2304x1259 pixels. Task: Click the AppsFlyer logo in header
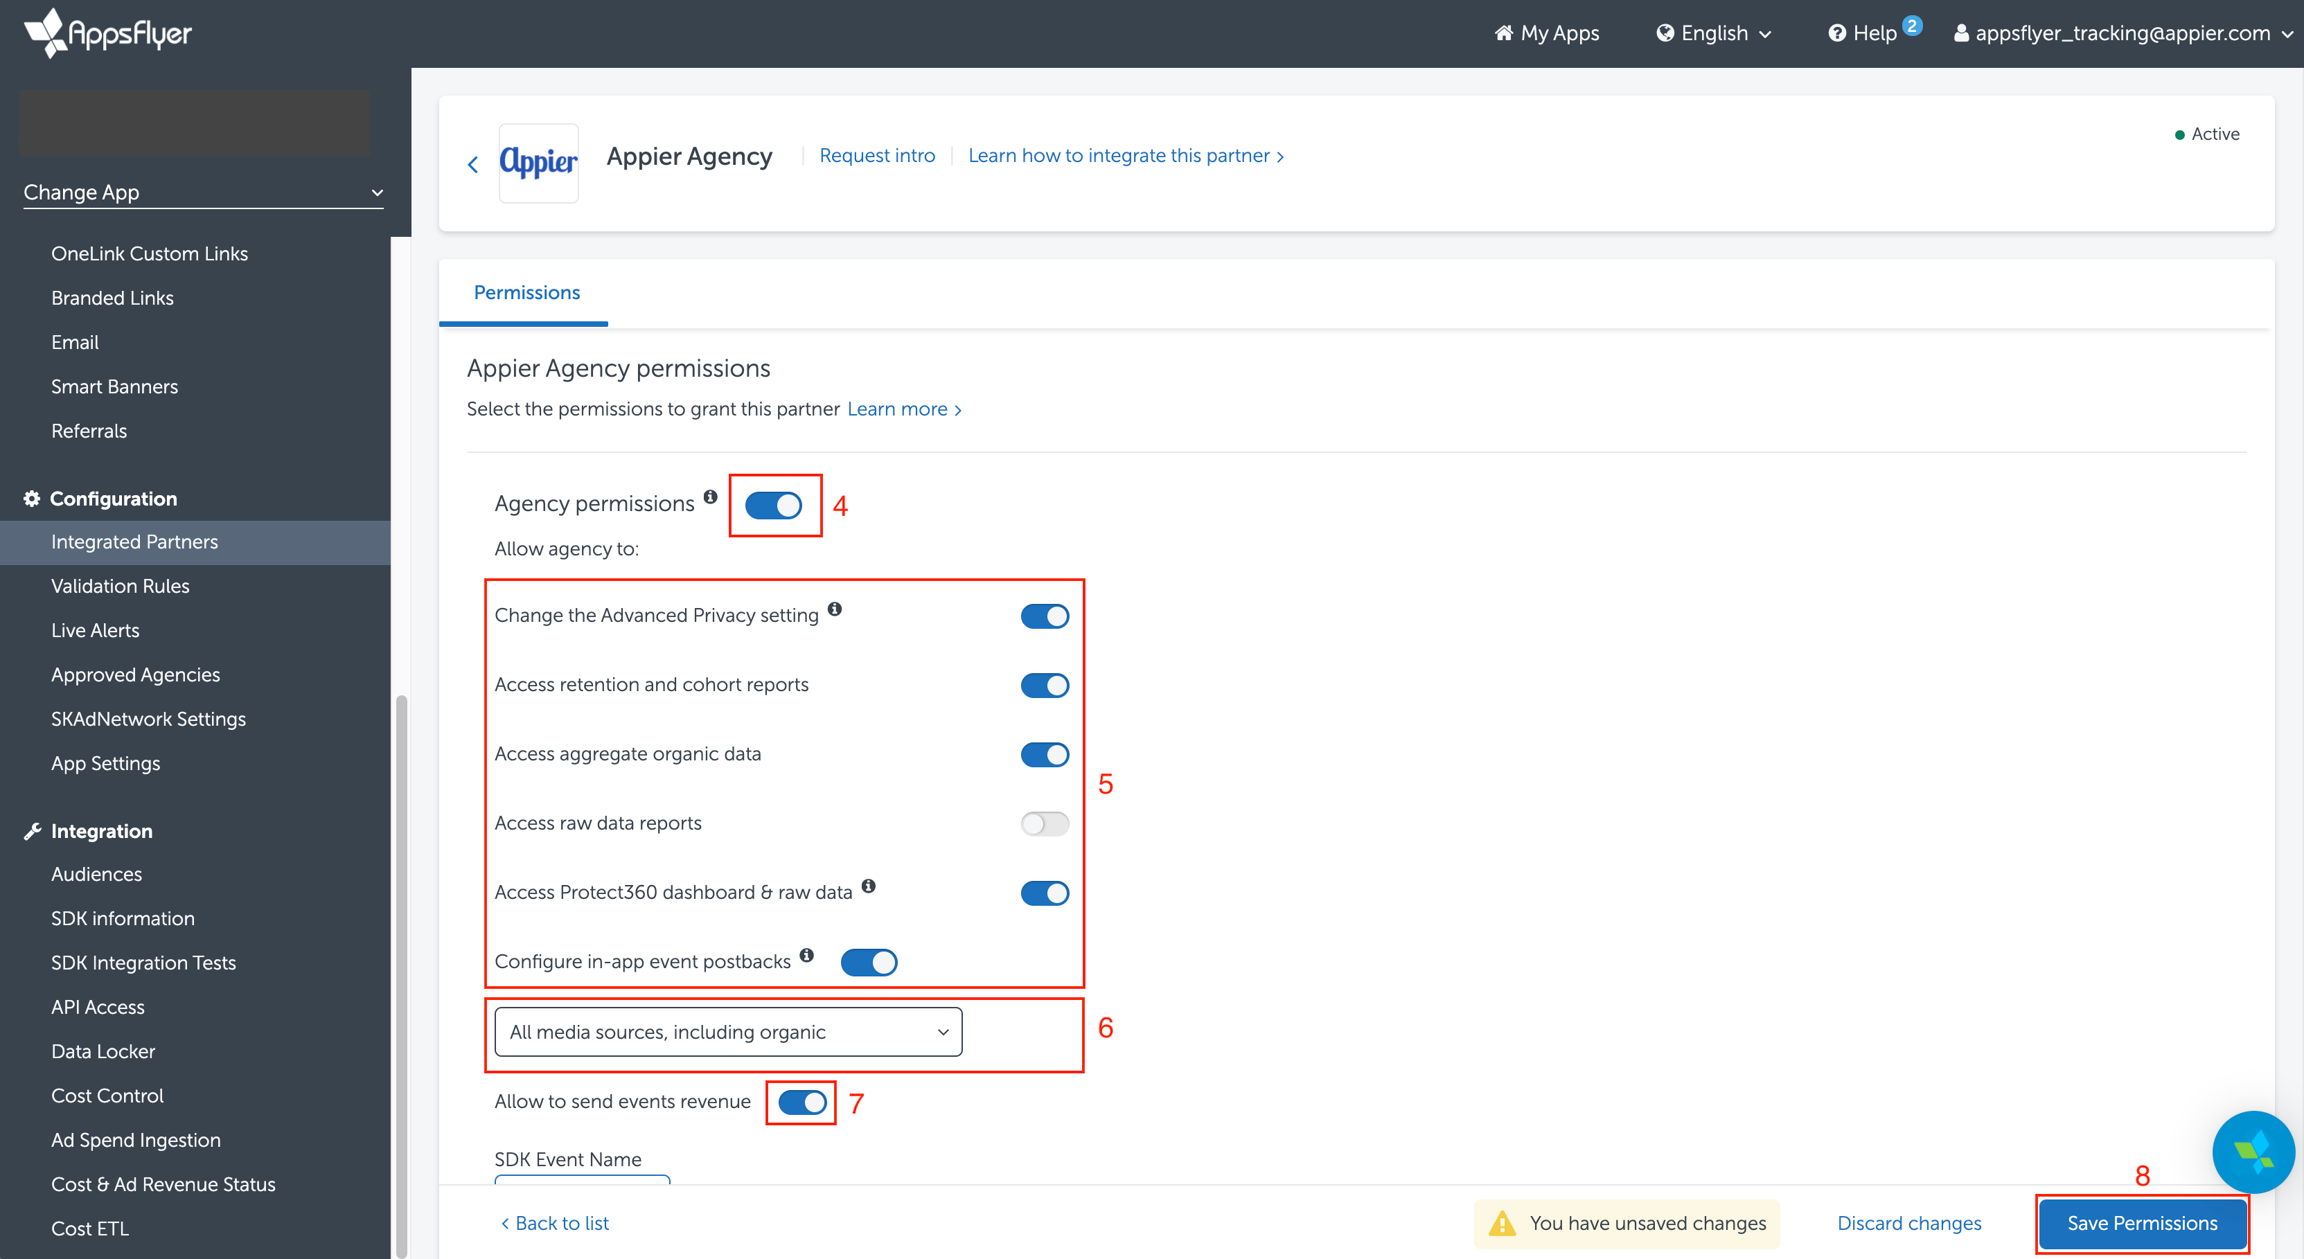pos(108,33)
